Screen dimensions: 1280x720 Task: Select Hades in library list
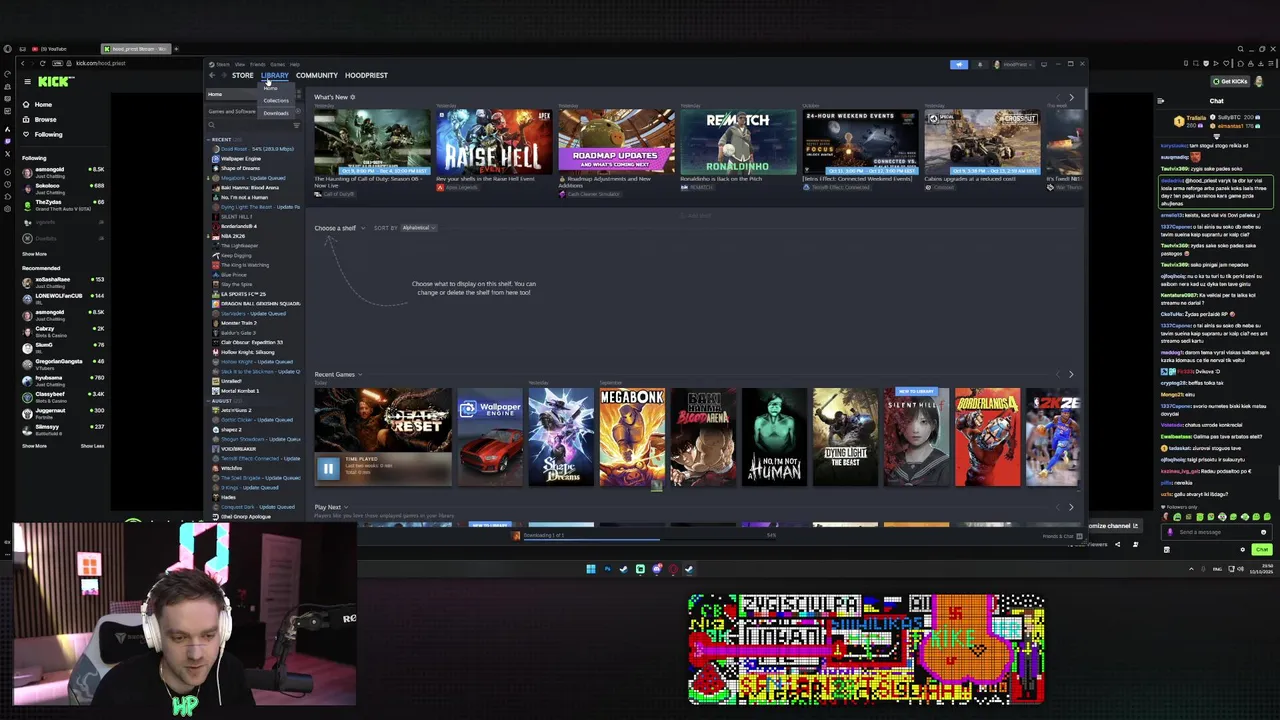tap(228, 497)
